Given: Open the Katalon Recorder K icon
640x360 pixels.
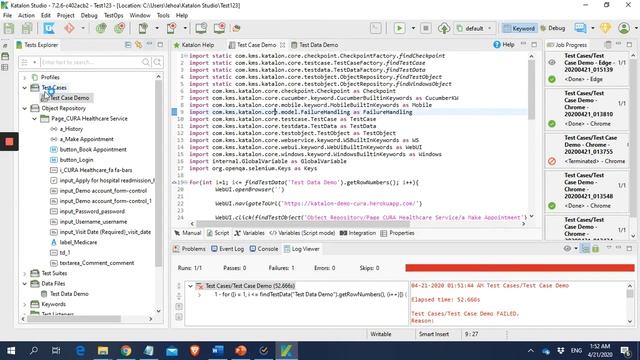Looking at the screenshot, I should (49, 28).
